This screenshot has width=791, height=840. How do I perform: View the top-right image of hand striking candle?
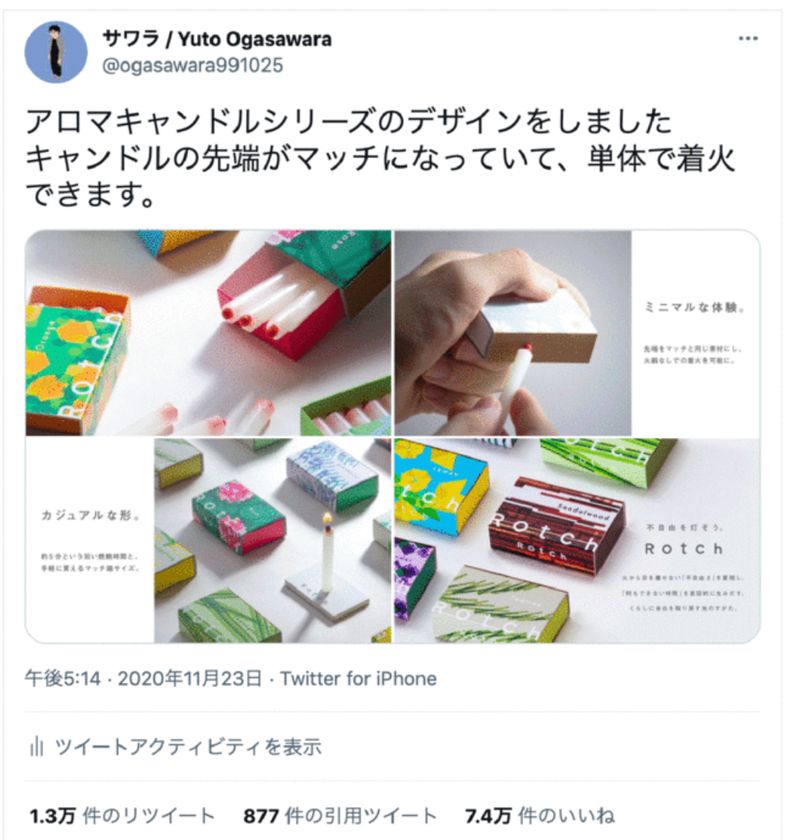point(577,333)
